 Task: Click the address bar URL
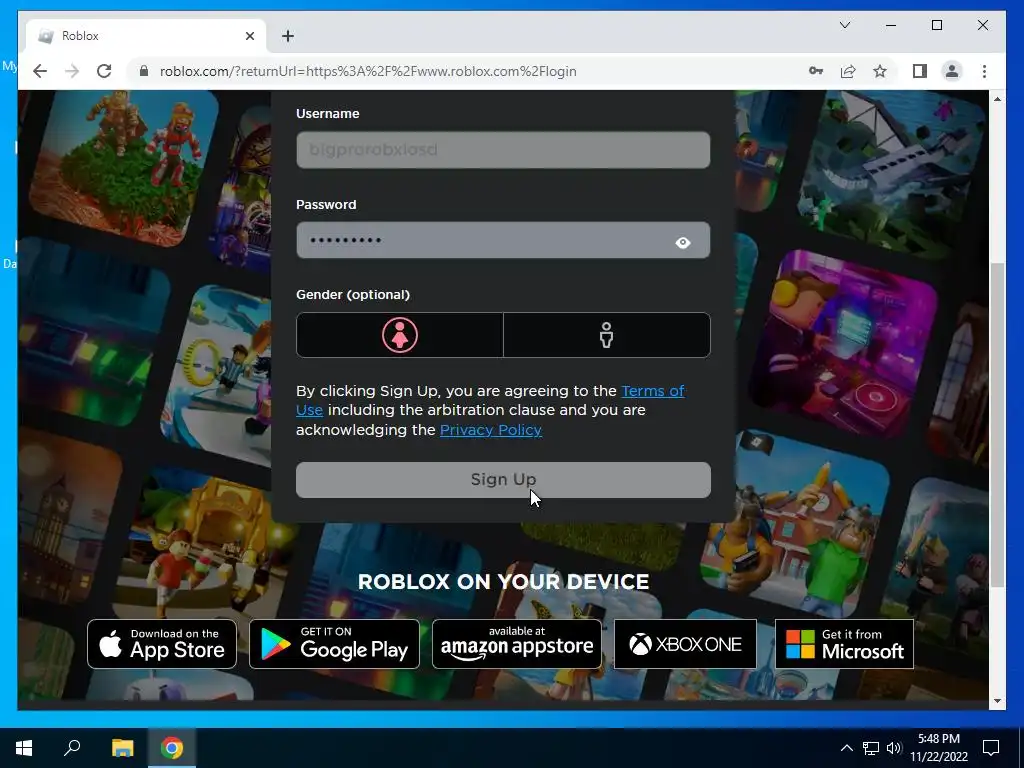click(x=368, y=71)
